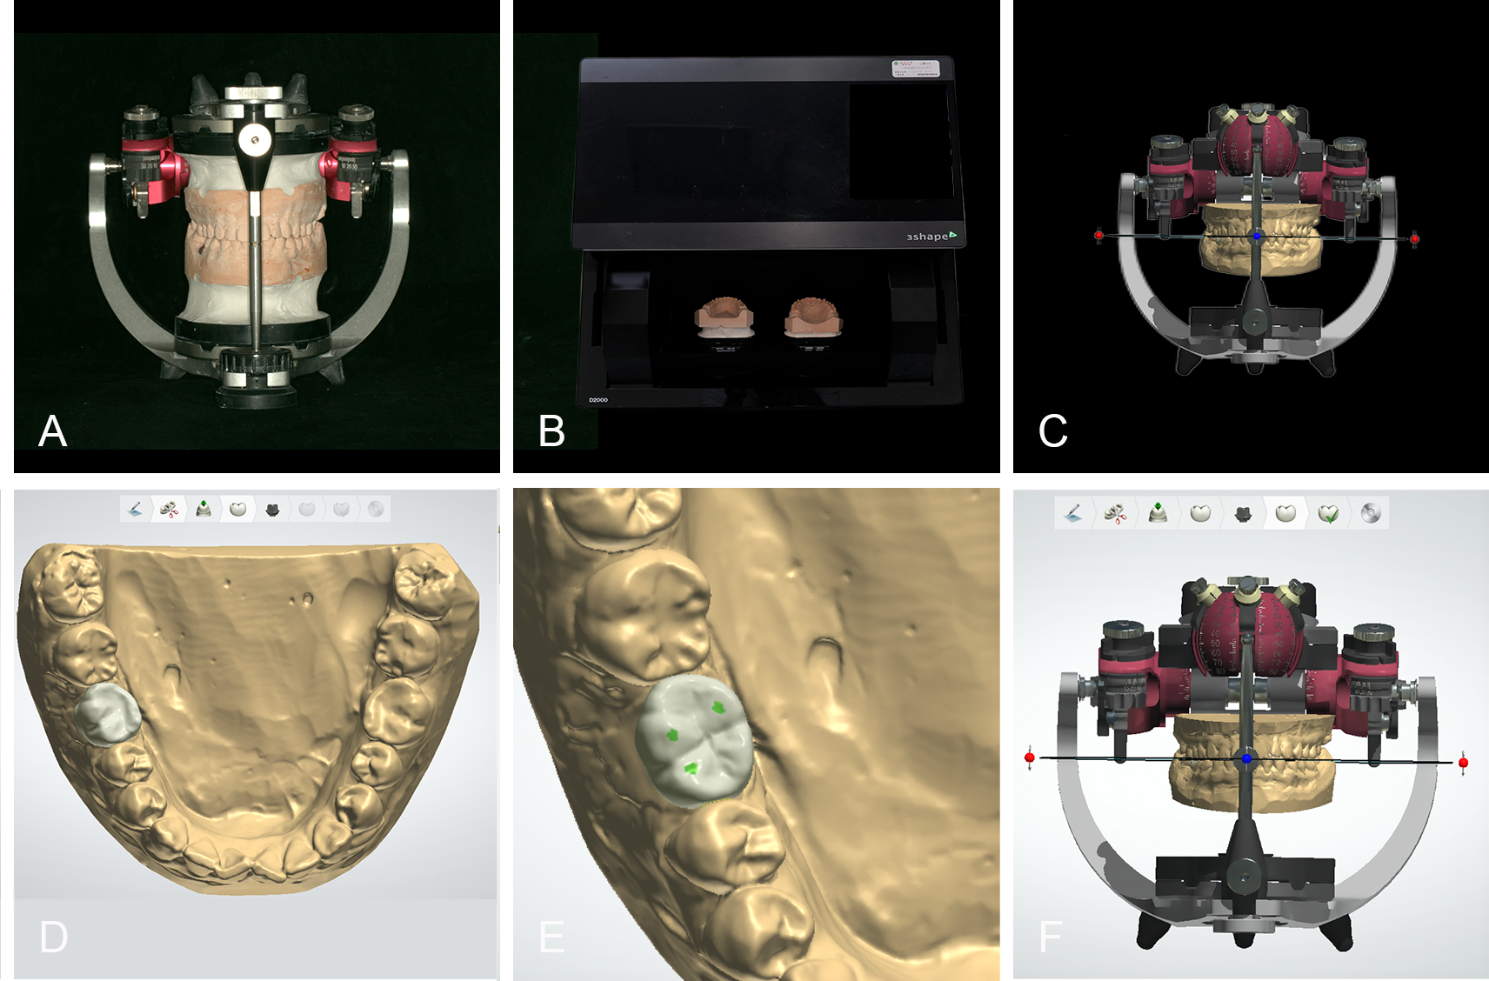Select the model sectioning scissors step in panel D
1489x981 pixels.
tap(170, 509)
